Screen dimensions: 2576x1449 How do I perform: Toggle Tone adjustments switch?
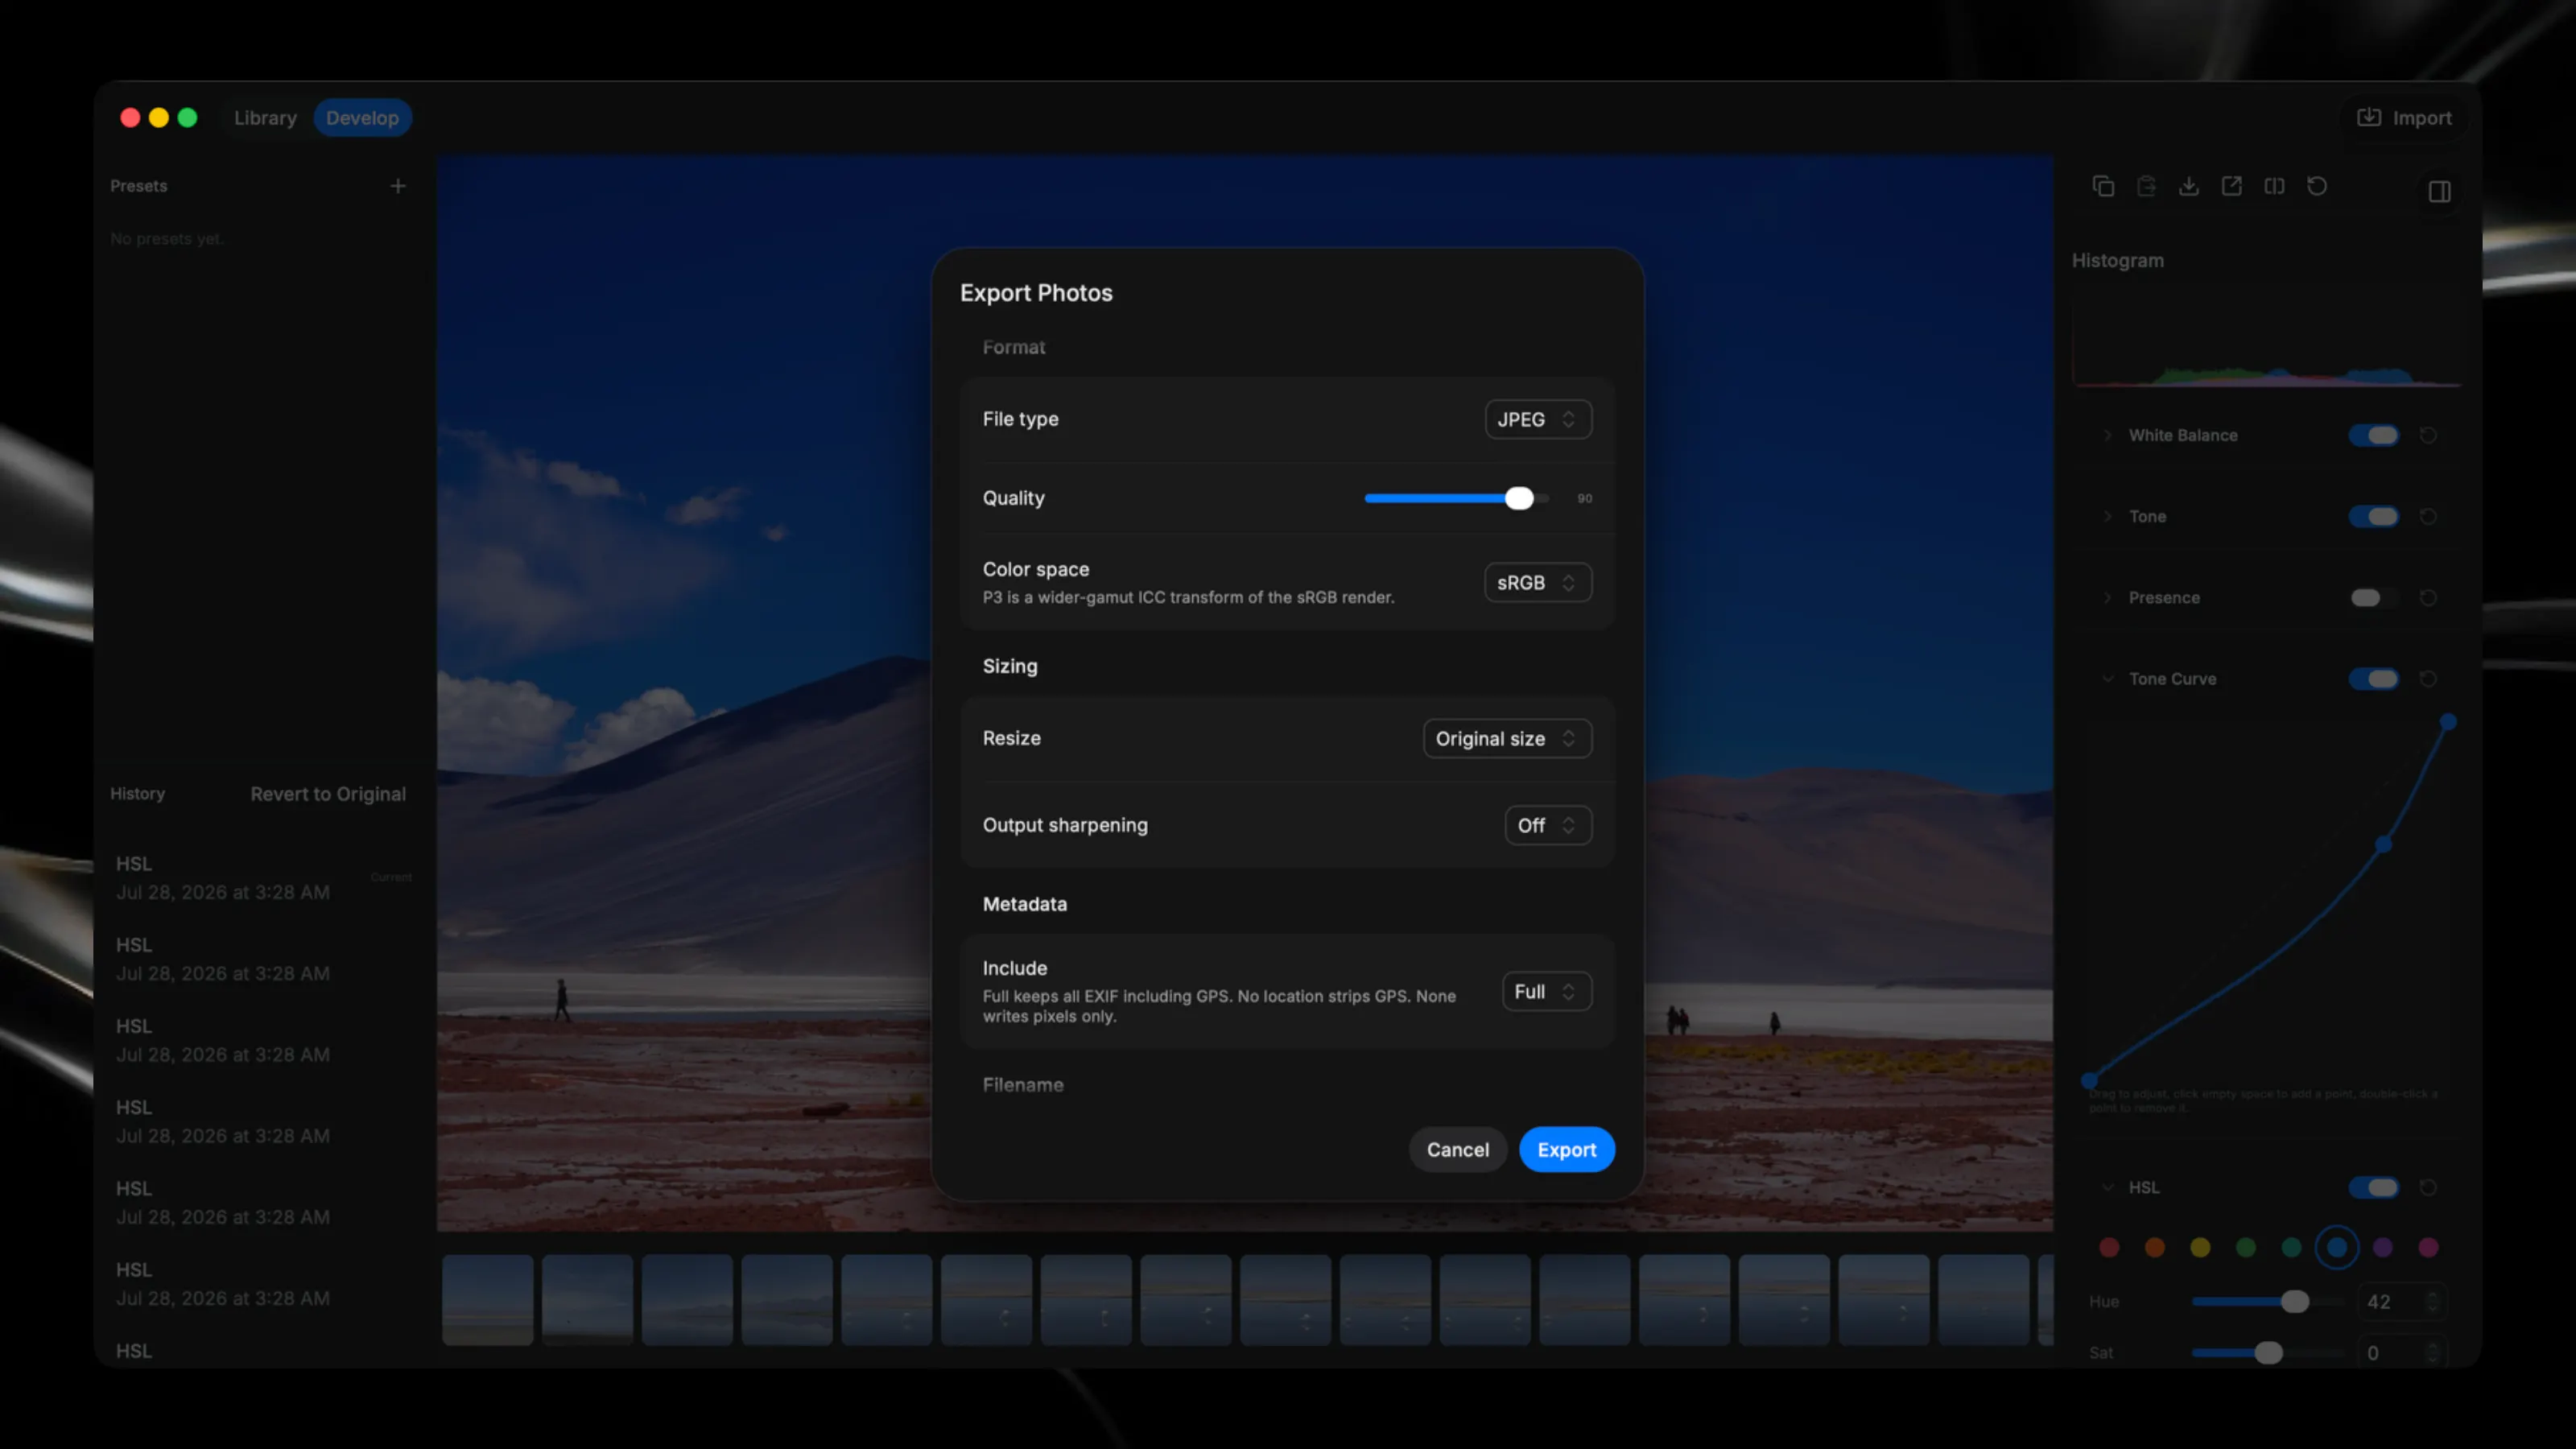coord(2373,516)
